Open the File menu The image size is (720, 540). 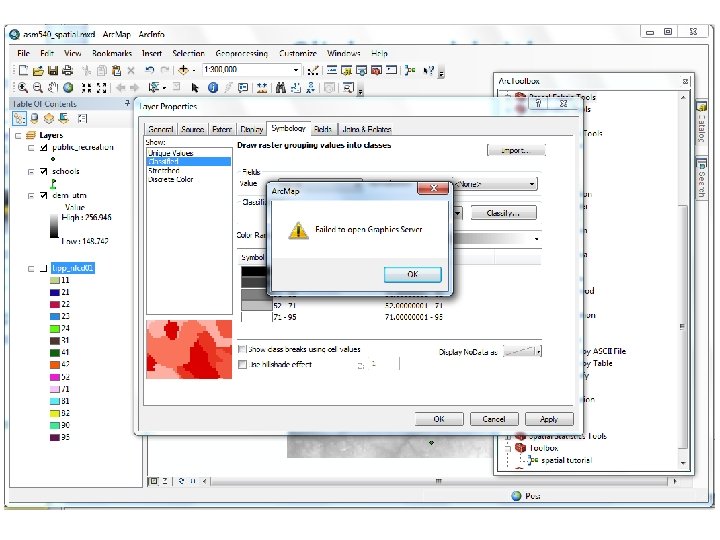click(x=23, y=53)
